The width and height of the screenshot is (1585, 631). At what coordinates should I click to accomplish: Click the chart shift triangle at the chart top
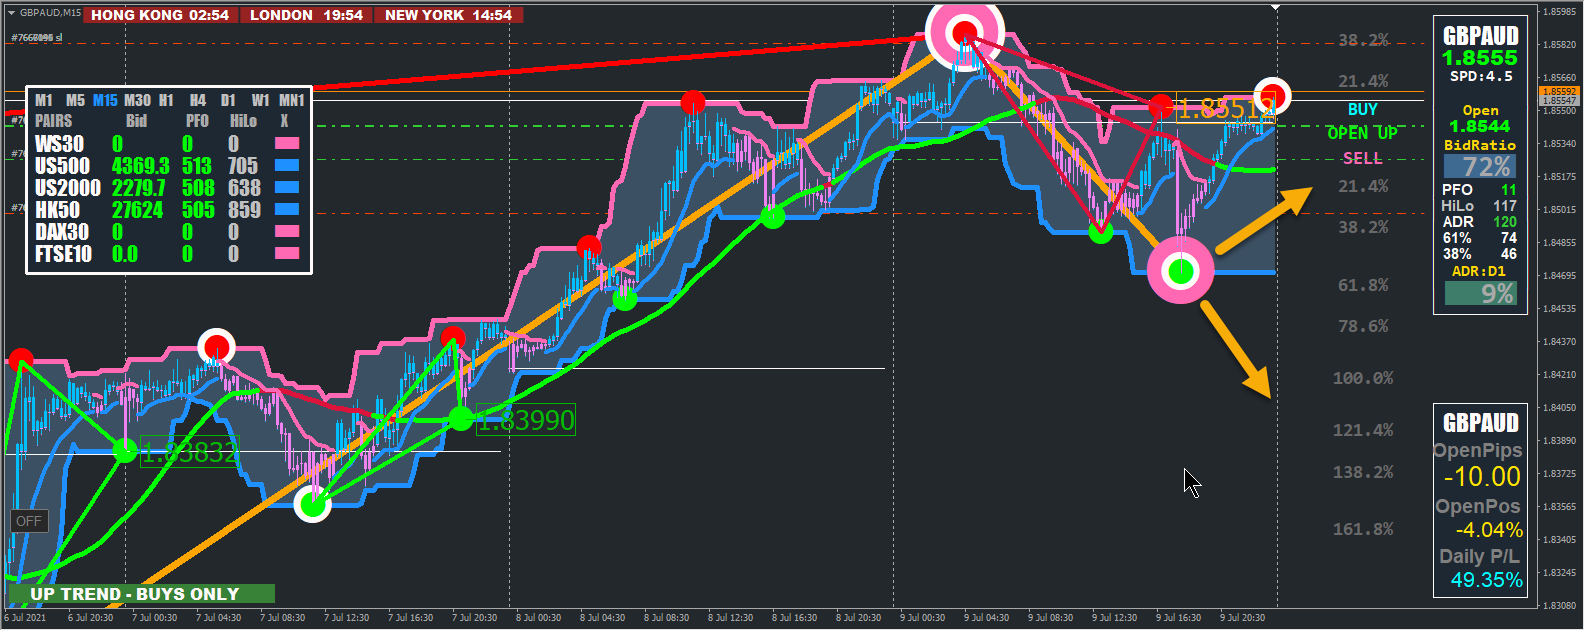coord(1275,7)
